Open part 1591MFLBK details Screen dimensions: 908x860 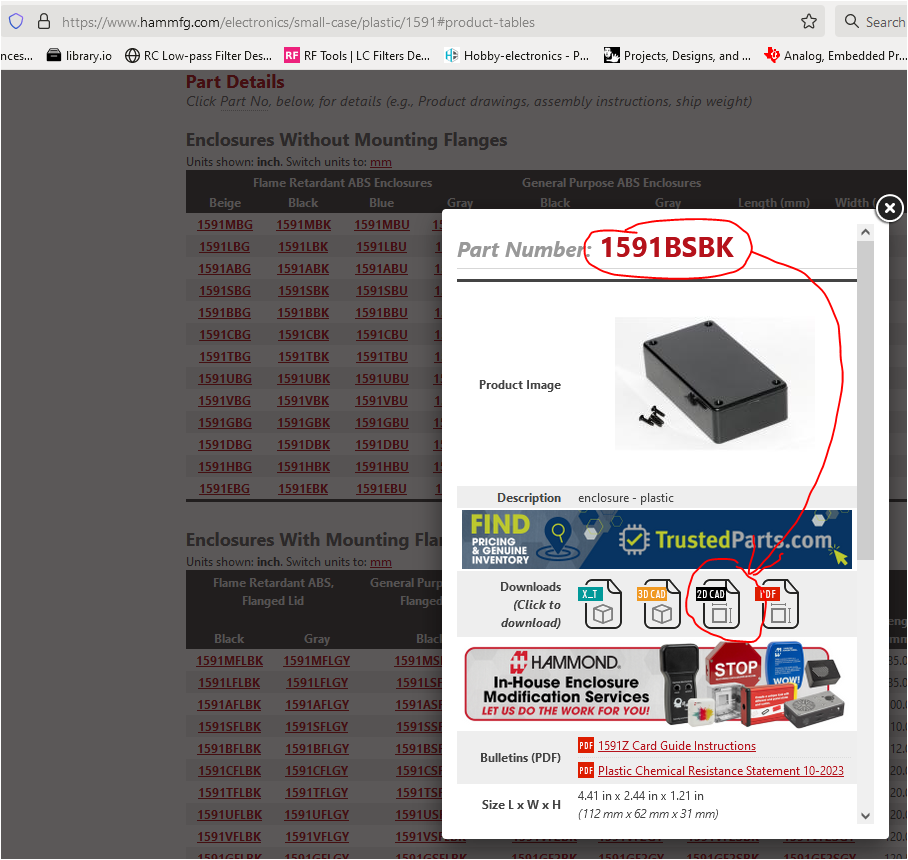tap(229, 661)
